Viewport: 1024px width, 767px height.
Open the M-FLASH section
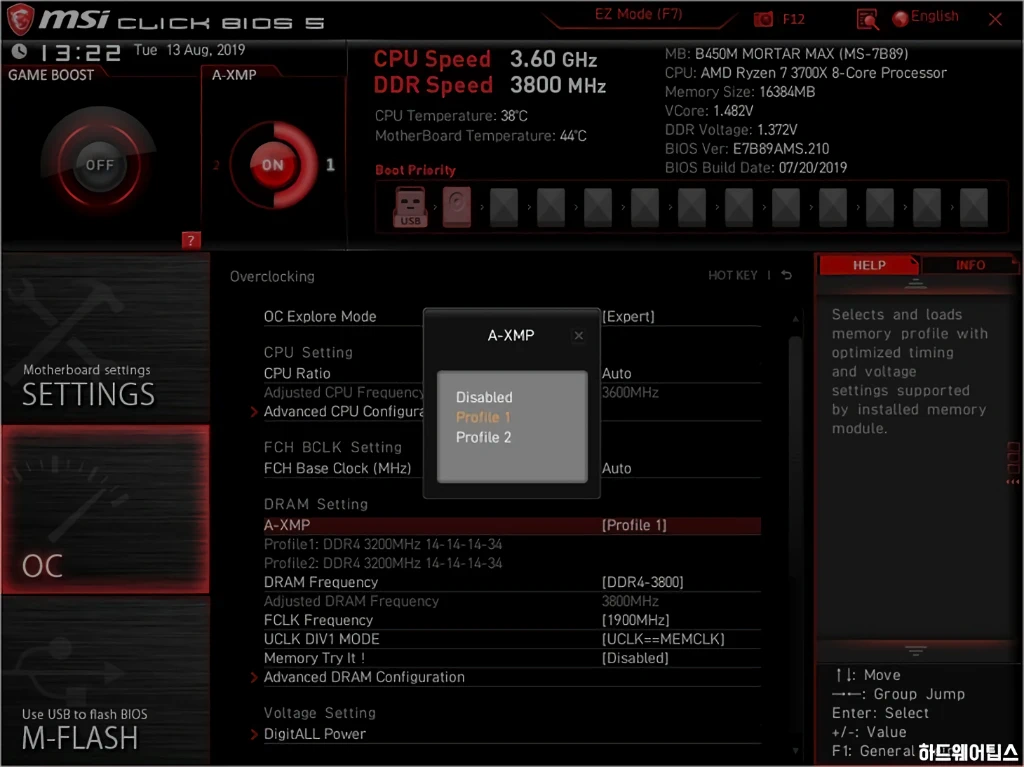pos(105,679)
